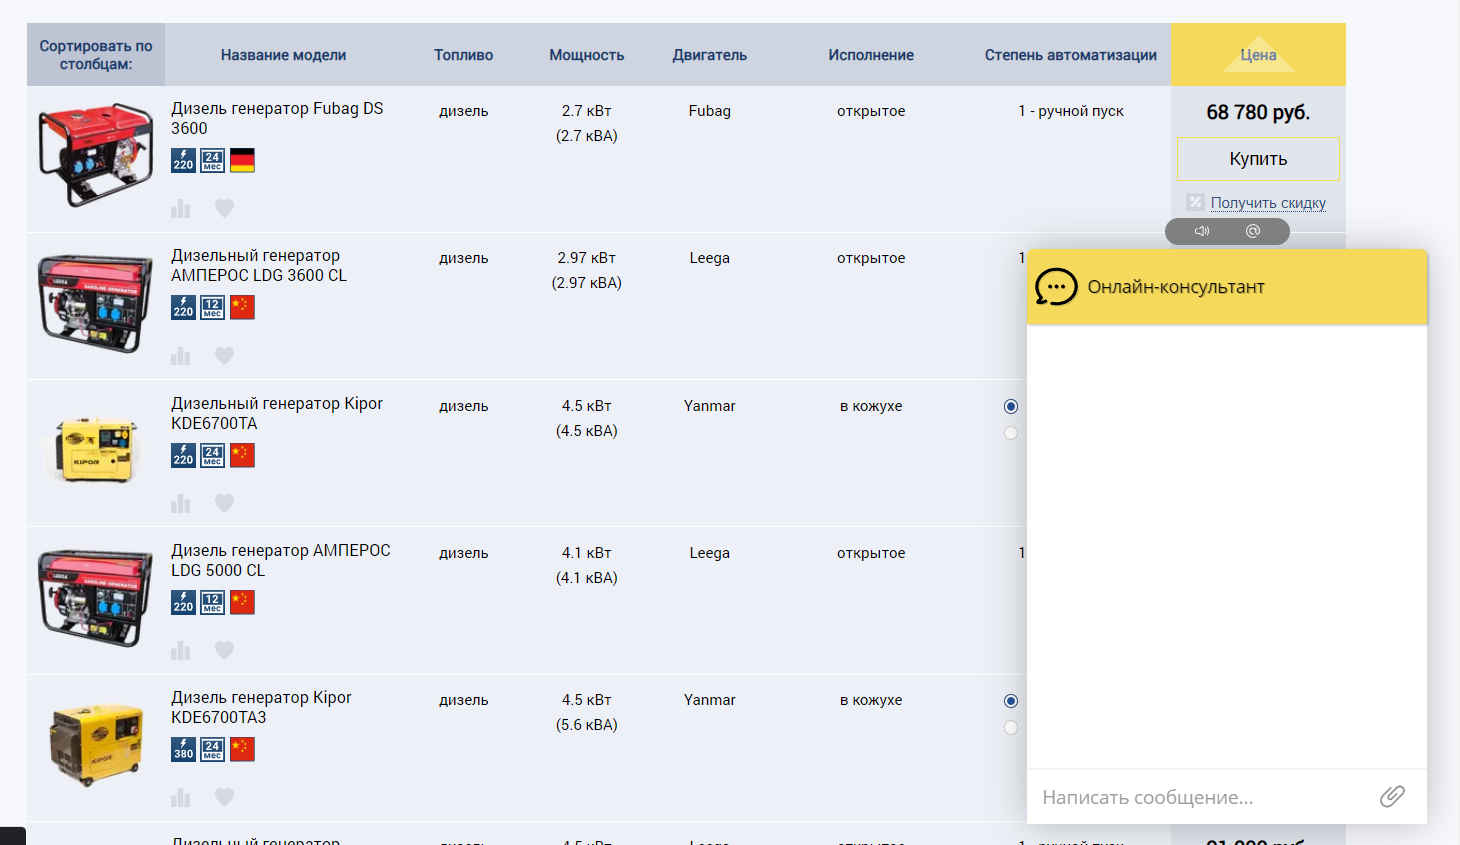The width and height of the screenshot is (1460, 845).
Task: Sort by Мощность column
Action: tap(587, 55)
